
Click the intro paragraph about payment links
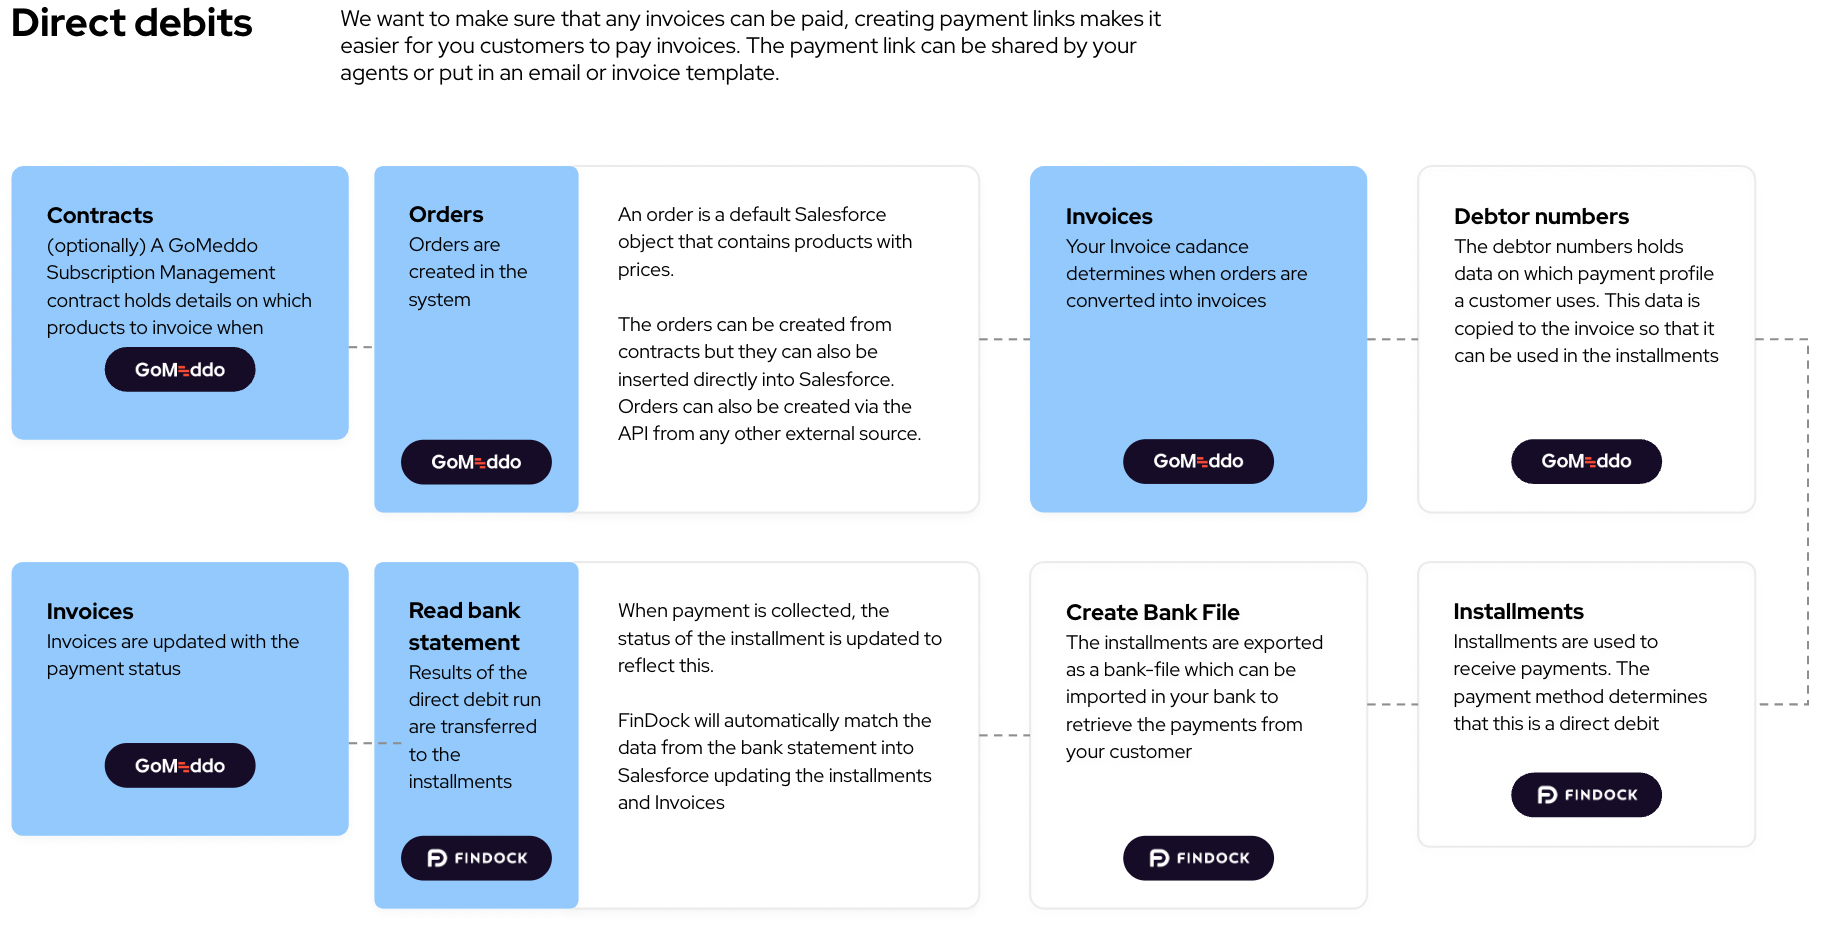pyautogui.click(x=750, y=46)
